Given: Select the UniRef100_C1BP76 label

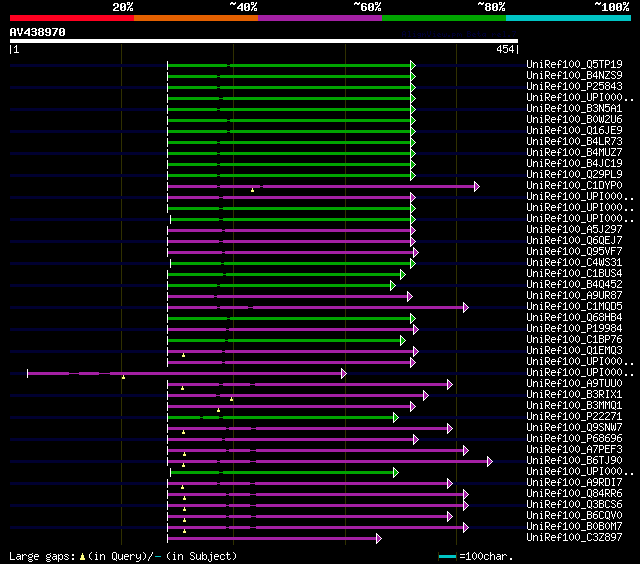Looking at the screenshot, I should 574,340.
